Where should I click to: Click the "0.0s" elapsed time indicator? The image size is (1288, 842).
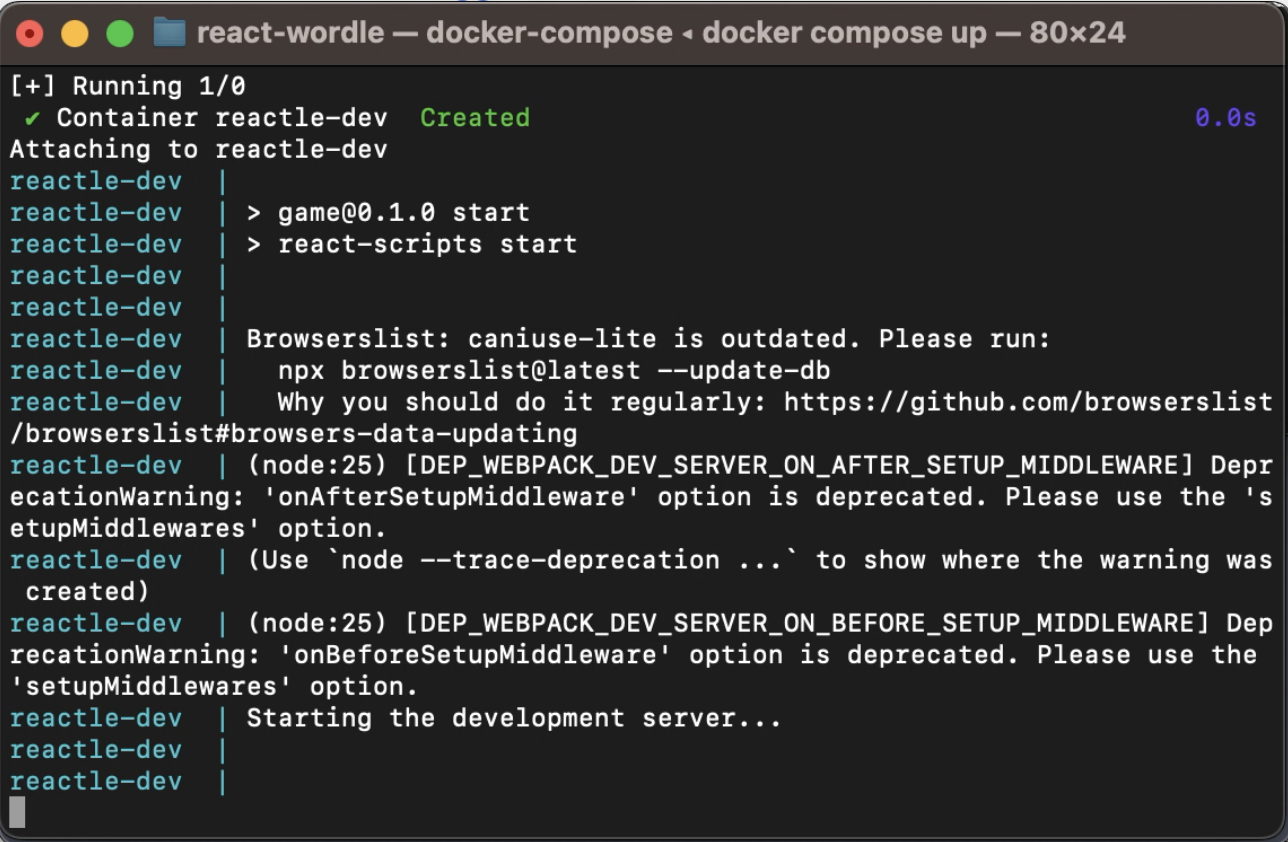pyautogui.click(x=1225, y=118)
